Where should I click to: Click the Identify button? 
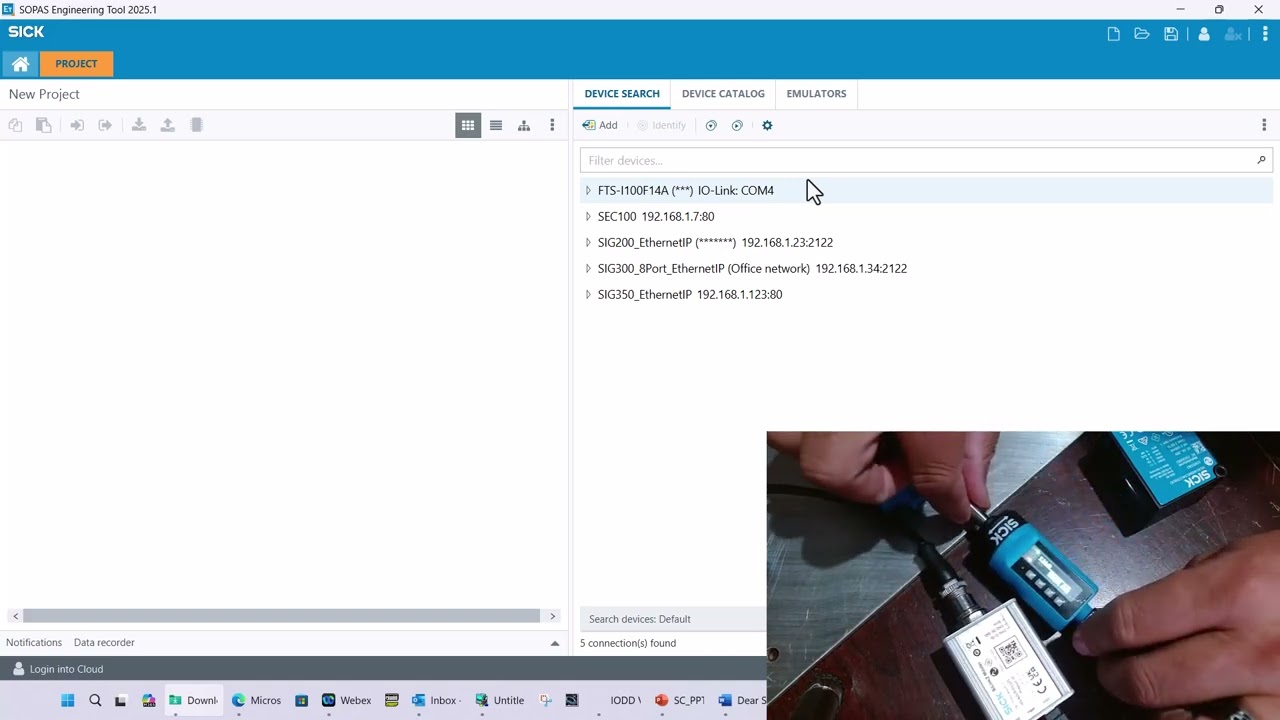661,125
